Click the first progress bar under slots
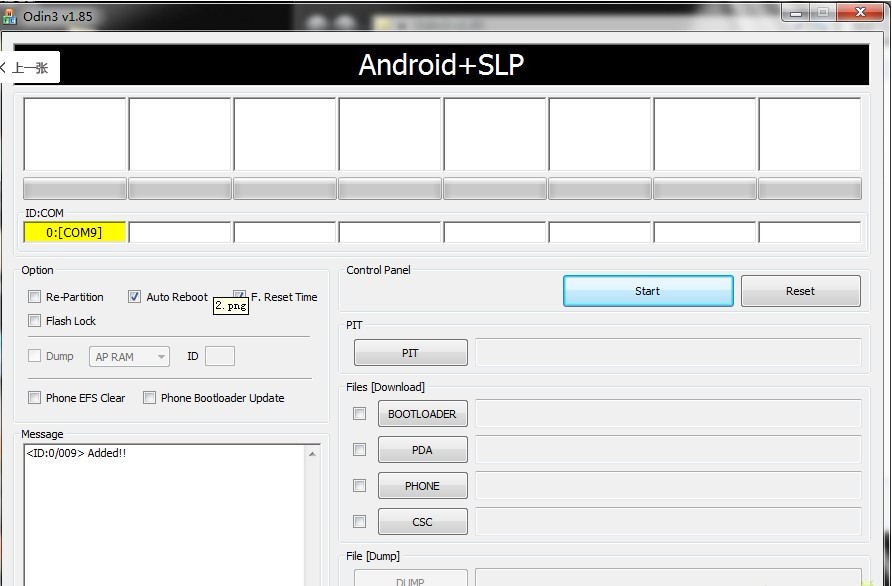 75,188
